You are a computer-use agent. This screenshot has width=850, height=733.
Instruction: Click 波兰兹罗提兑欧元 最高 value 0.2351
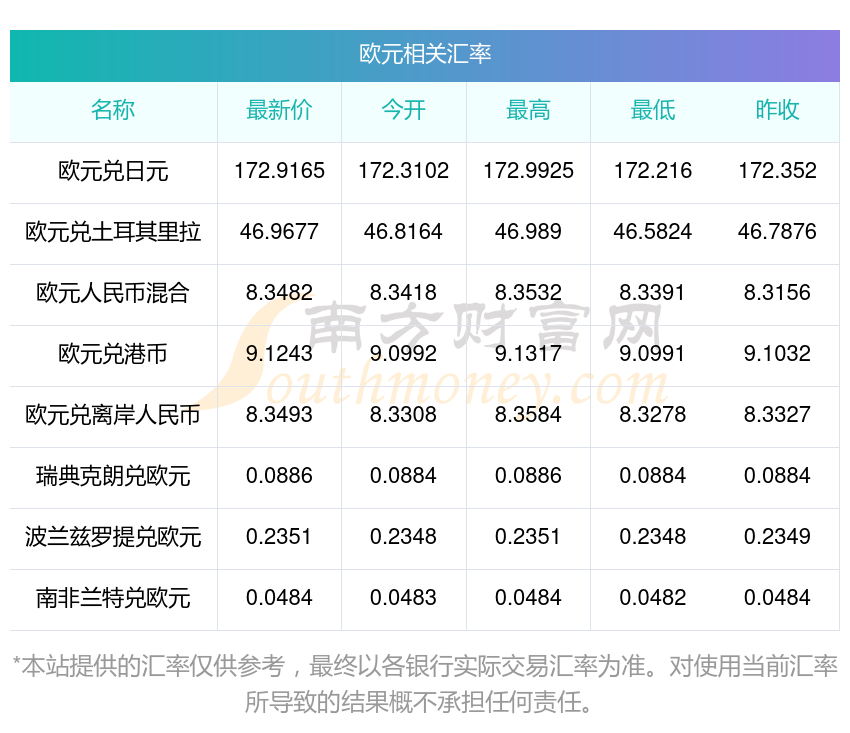[x=528, y=537]
